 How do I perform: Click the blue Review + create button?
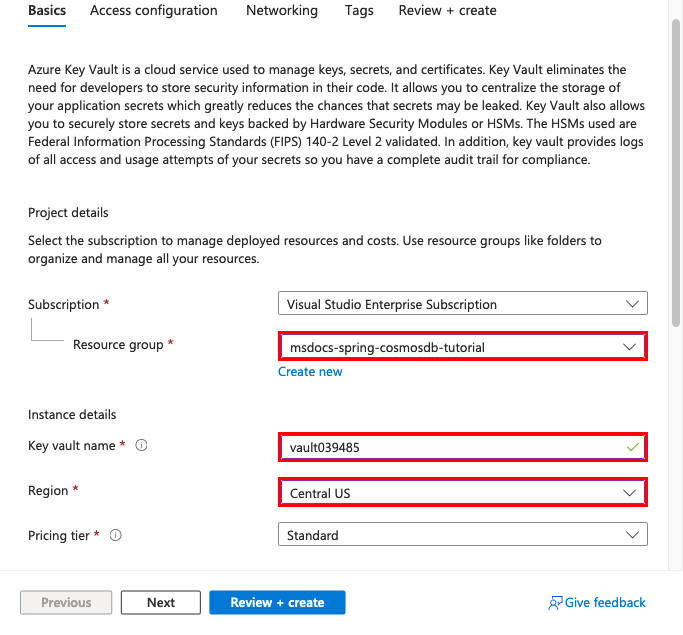[x=277, y=602]
